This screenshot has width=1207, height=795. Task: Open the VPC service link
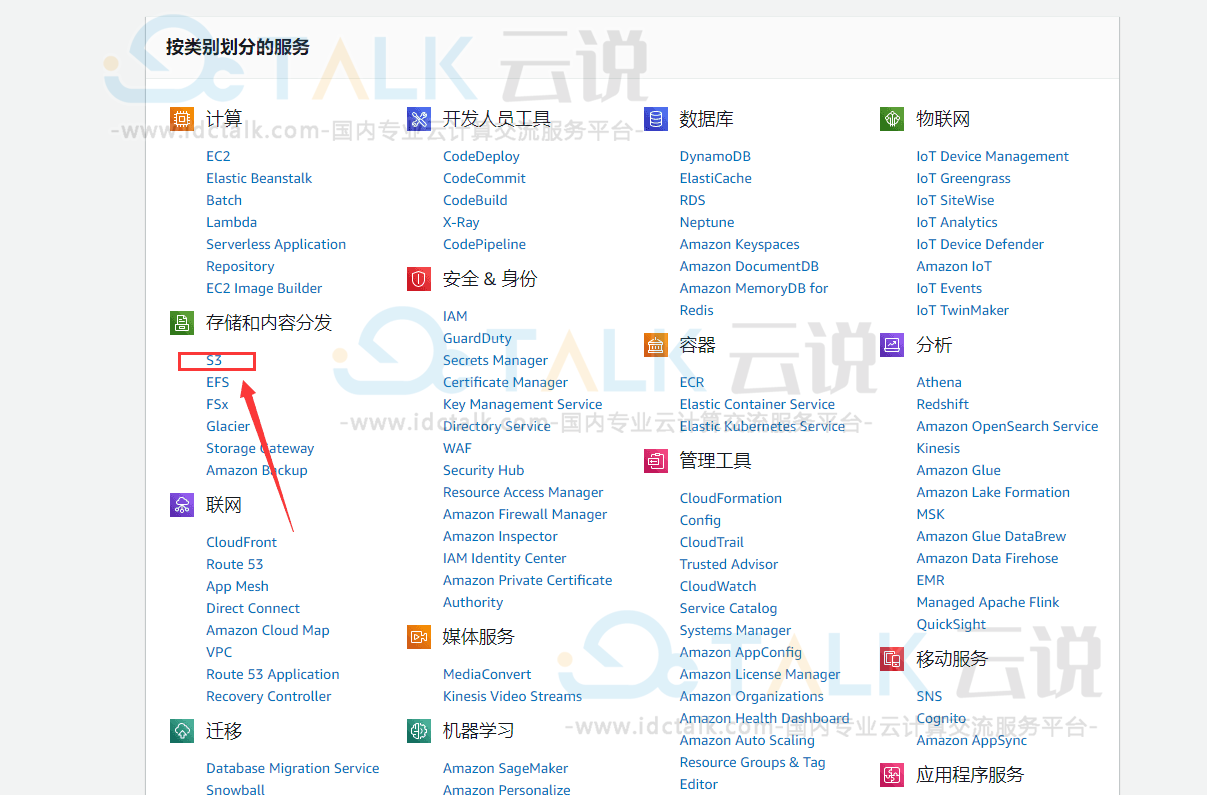click(219, 652)
